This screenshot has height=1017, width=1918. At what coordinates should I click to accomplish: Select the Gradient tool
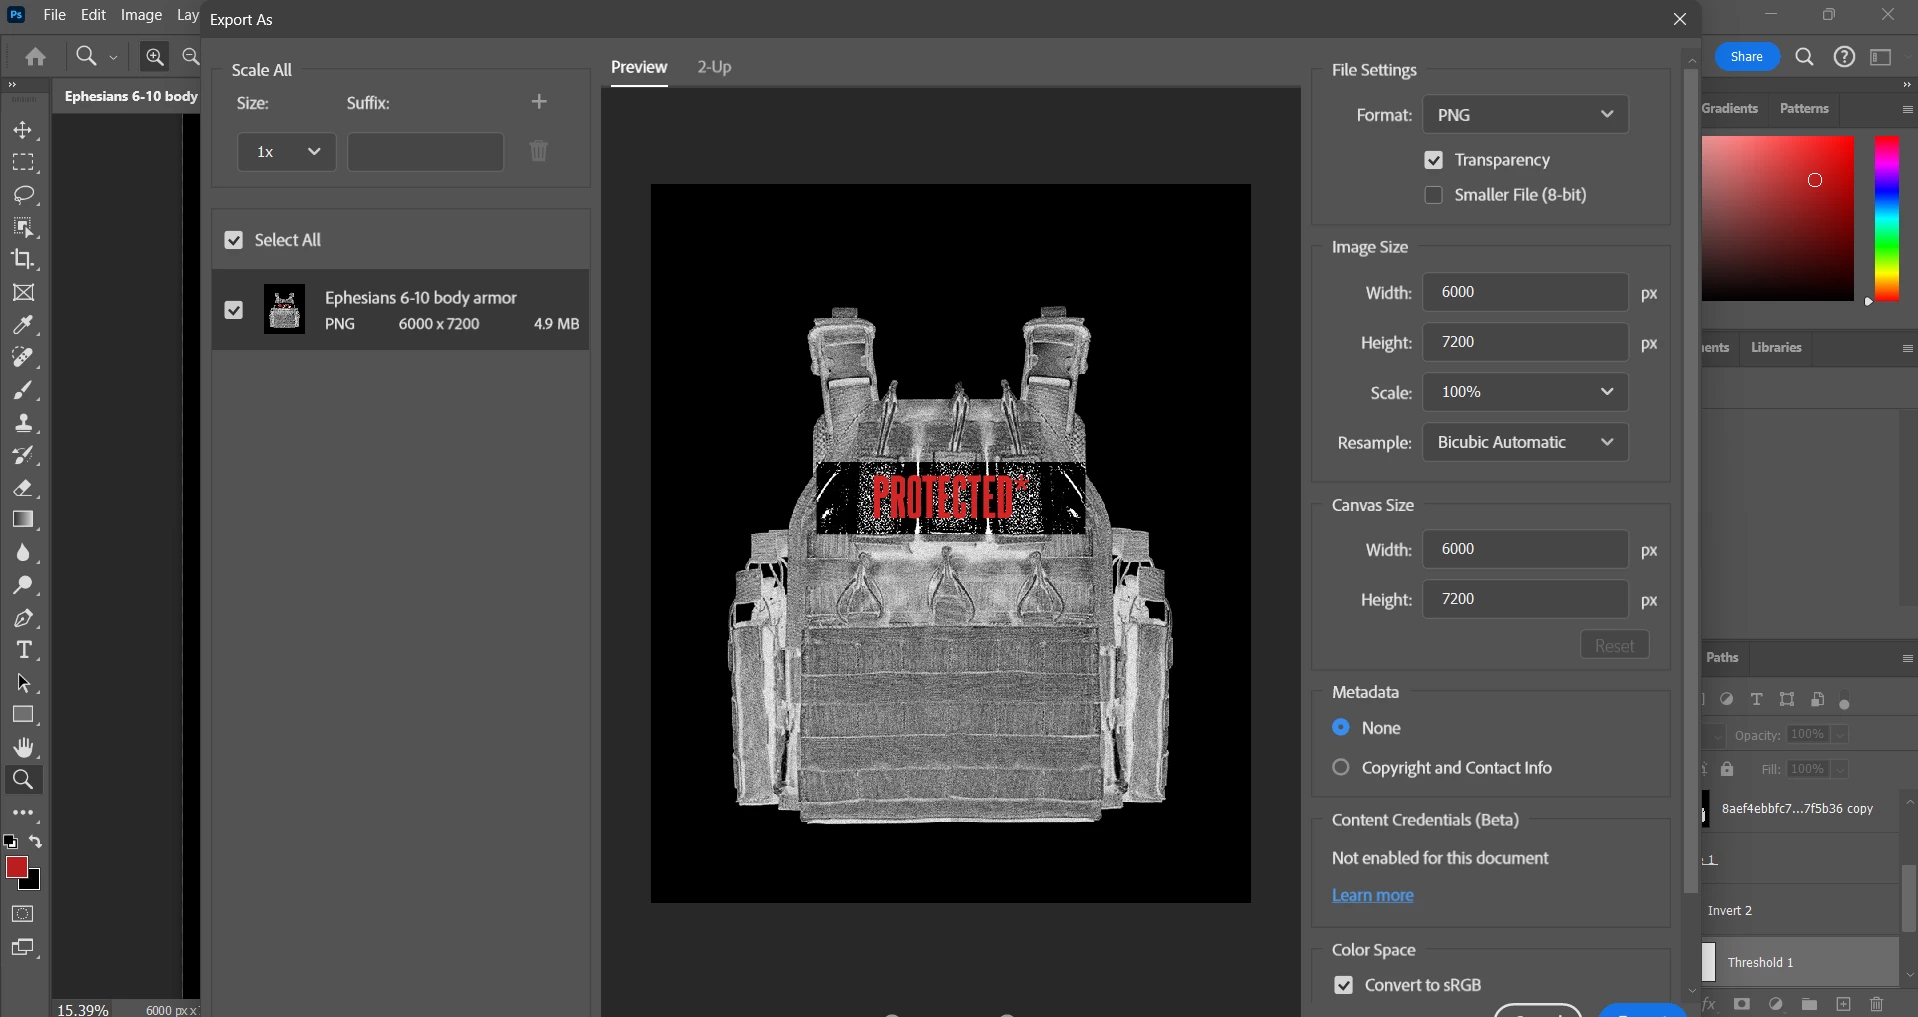pos(23,520)
